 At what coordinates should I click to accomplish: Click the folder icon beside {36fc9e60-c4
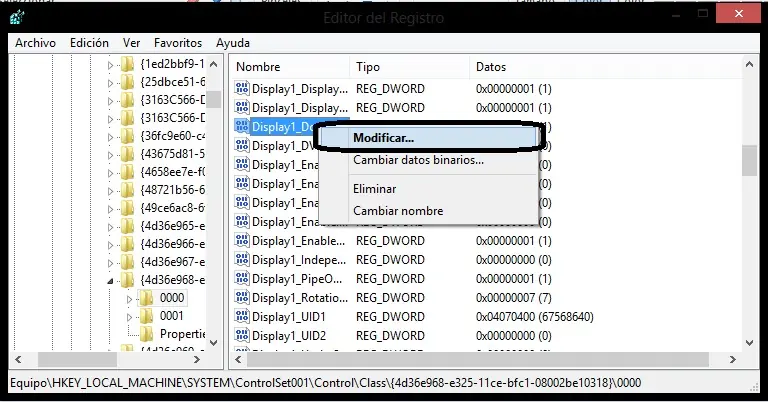tap(127, 136)
